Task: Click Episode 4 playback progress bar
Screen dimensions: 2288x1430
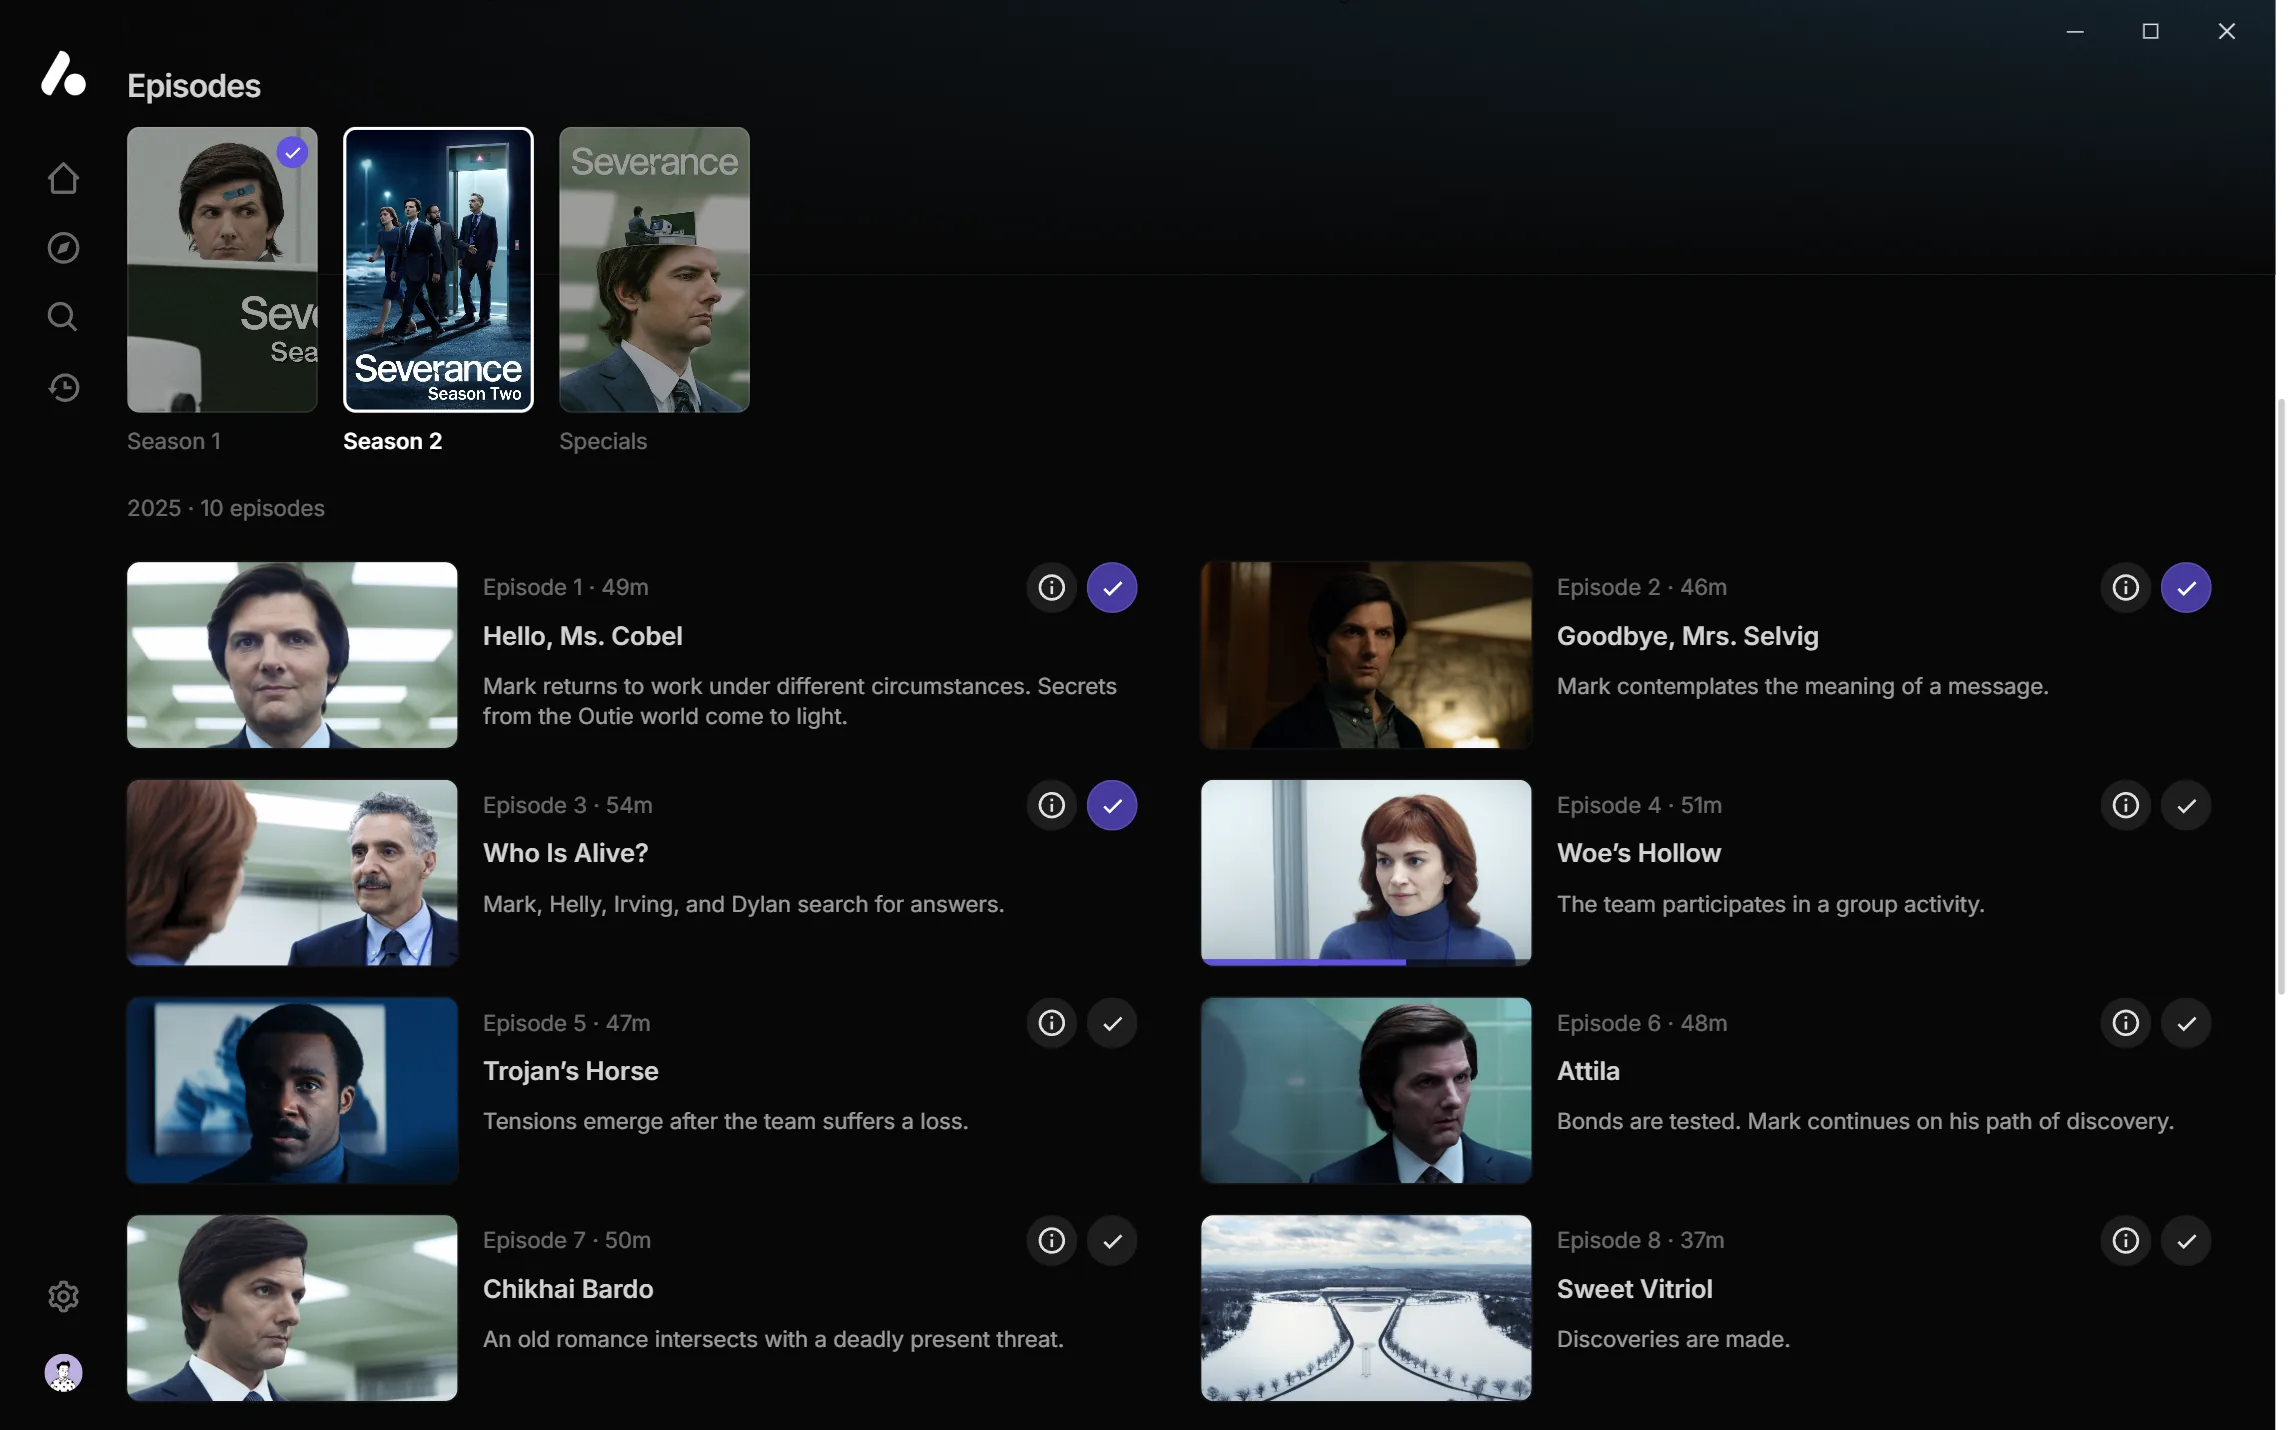Action: coord(1366,962)
